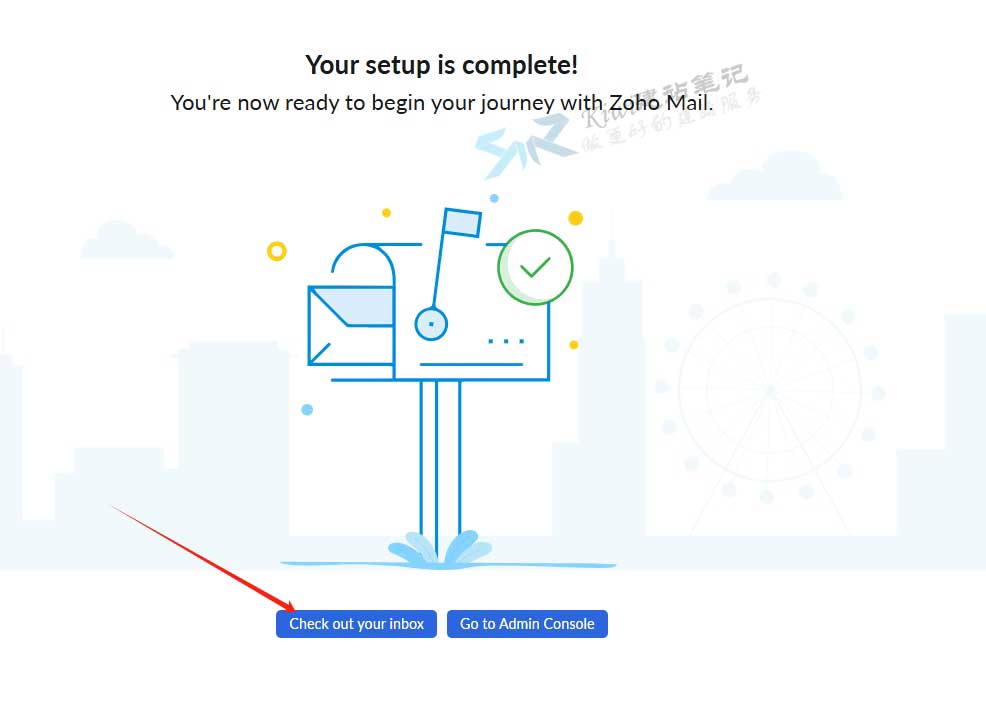Screen dimensions: 986x710
Task: Click the water splash at mailbox base
Action: (440, 548)
